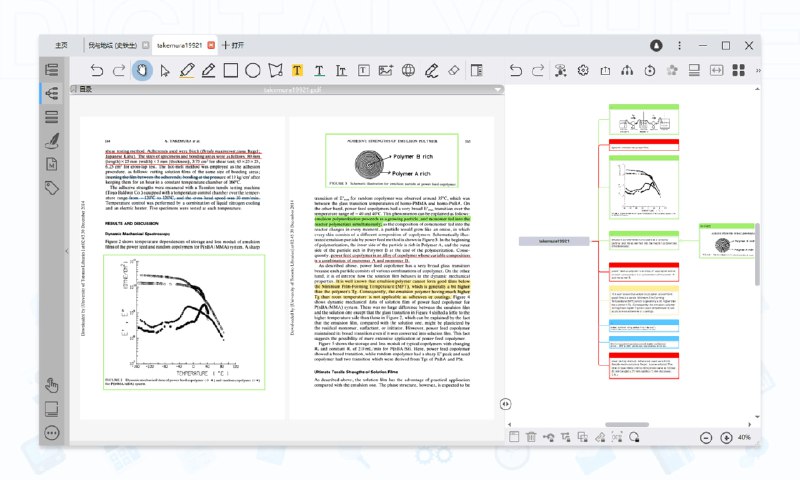Collapse the panel with divider arrow button

(x=506, y=403)
